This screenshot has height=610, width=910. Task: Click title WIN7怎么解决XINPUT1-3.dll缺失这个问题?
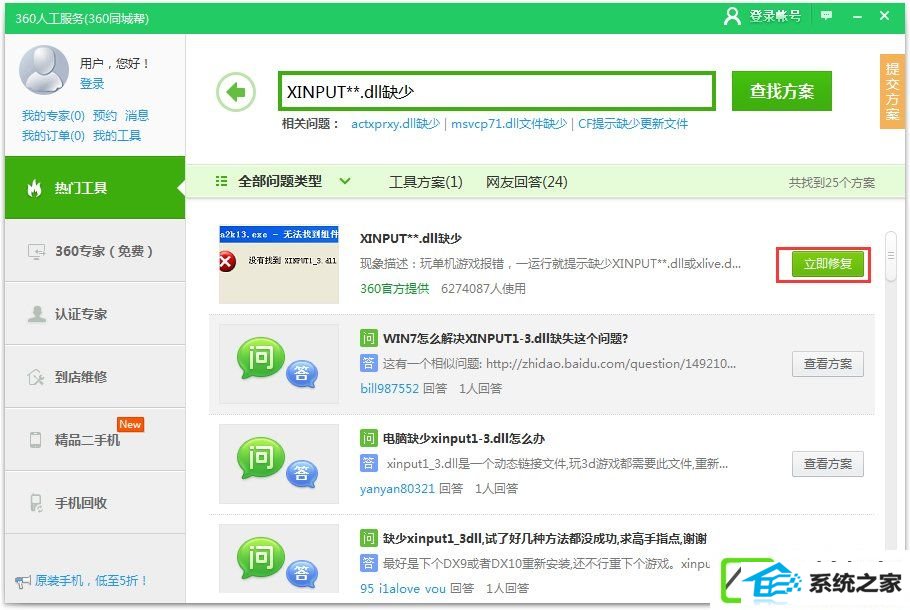(505, 338)
